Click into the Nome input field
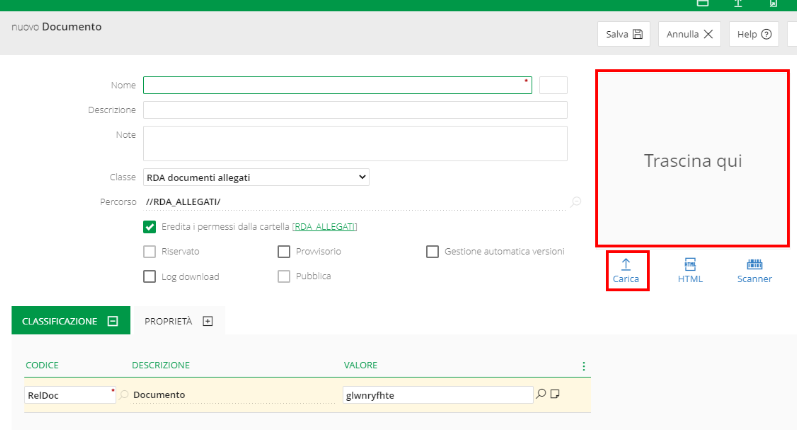The image size is (797, 430). click(336, 85)
